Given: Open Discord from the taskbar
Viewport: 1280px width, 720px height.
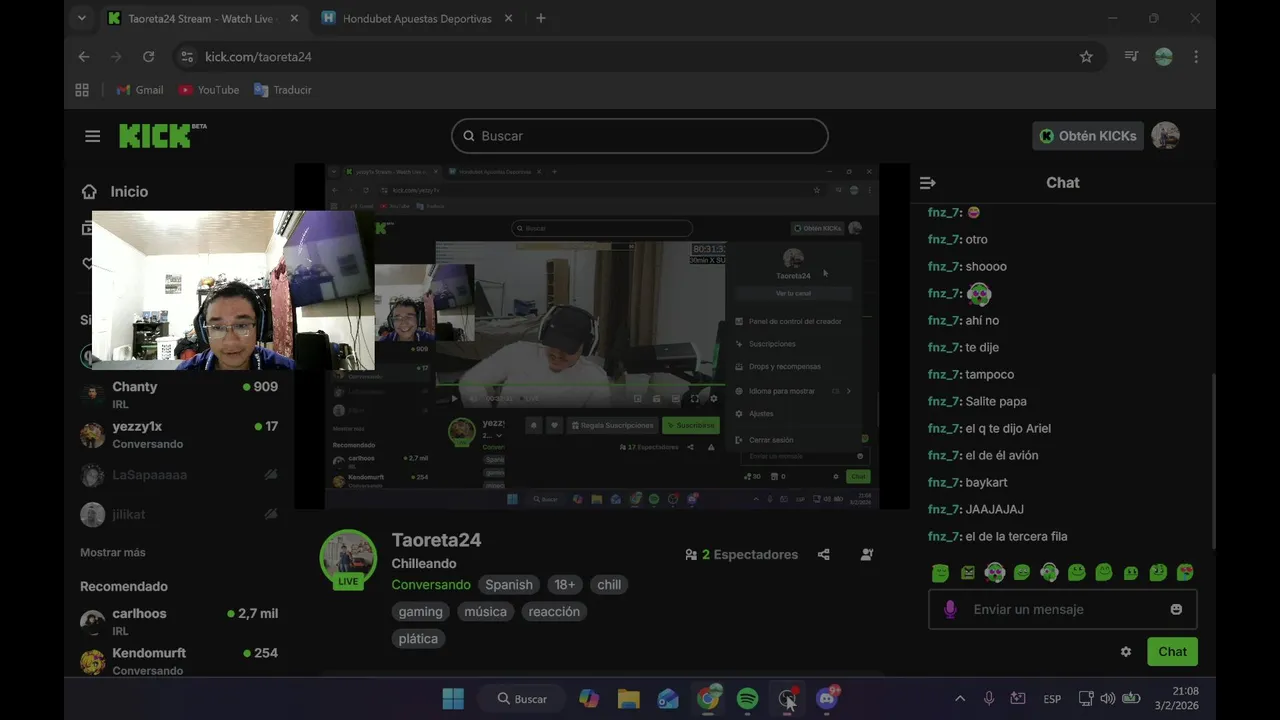Looking at the screenshot, I should coord(827,699).
